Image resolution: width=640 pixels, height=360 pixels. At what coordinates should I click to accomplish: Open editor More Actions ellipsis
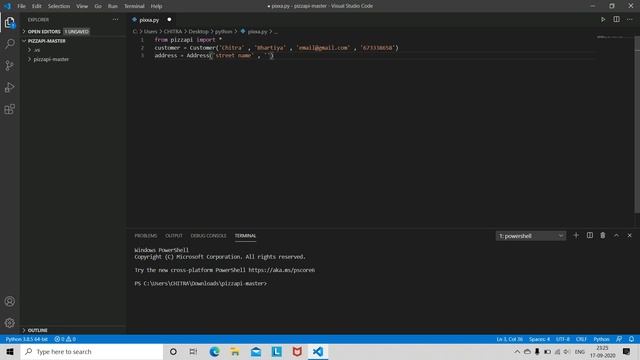(x=630, y=20)
